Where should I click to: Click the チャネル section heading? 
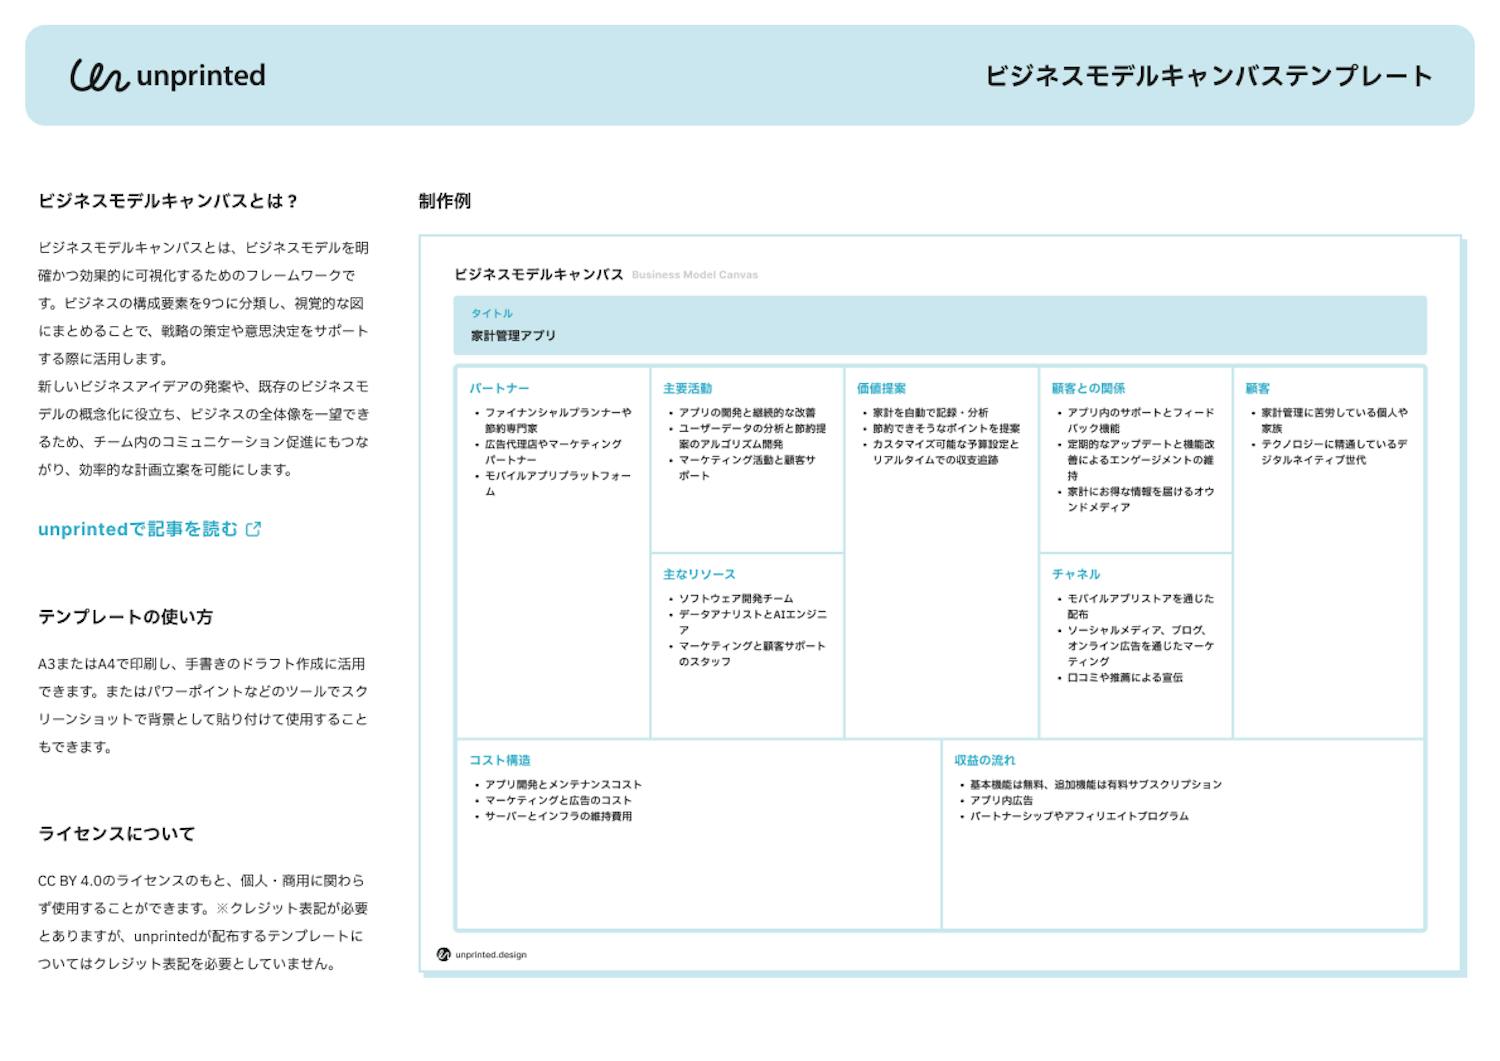point(1075,574)
